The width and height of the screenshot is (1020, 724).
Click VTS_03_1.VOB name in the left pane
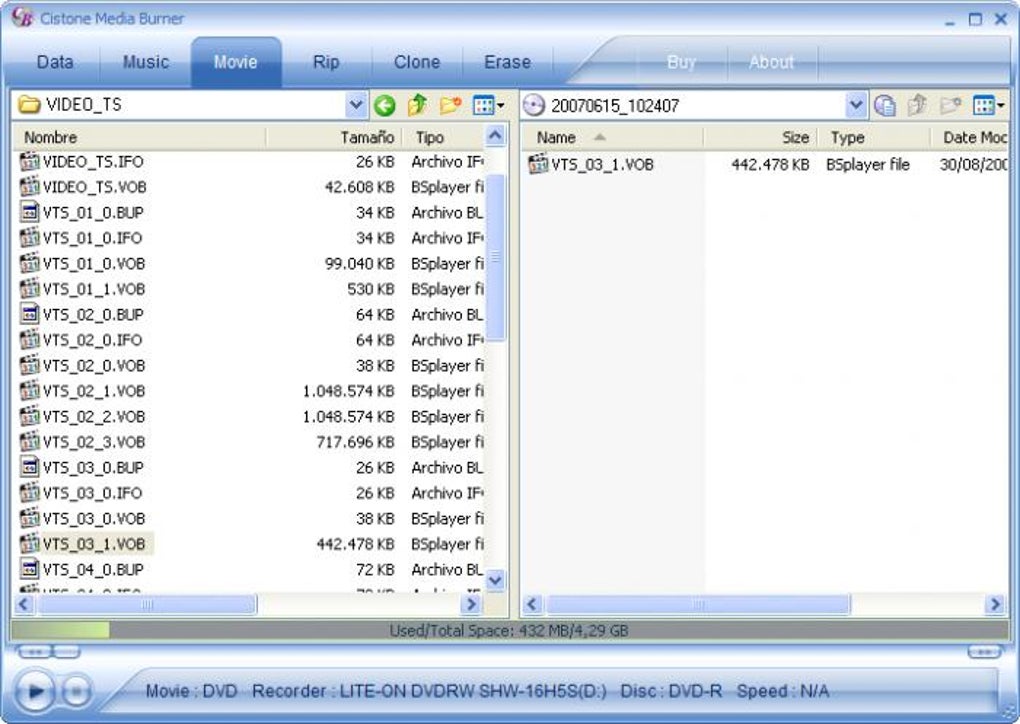pyautogui.click(x=94, y=544)
